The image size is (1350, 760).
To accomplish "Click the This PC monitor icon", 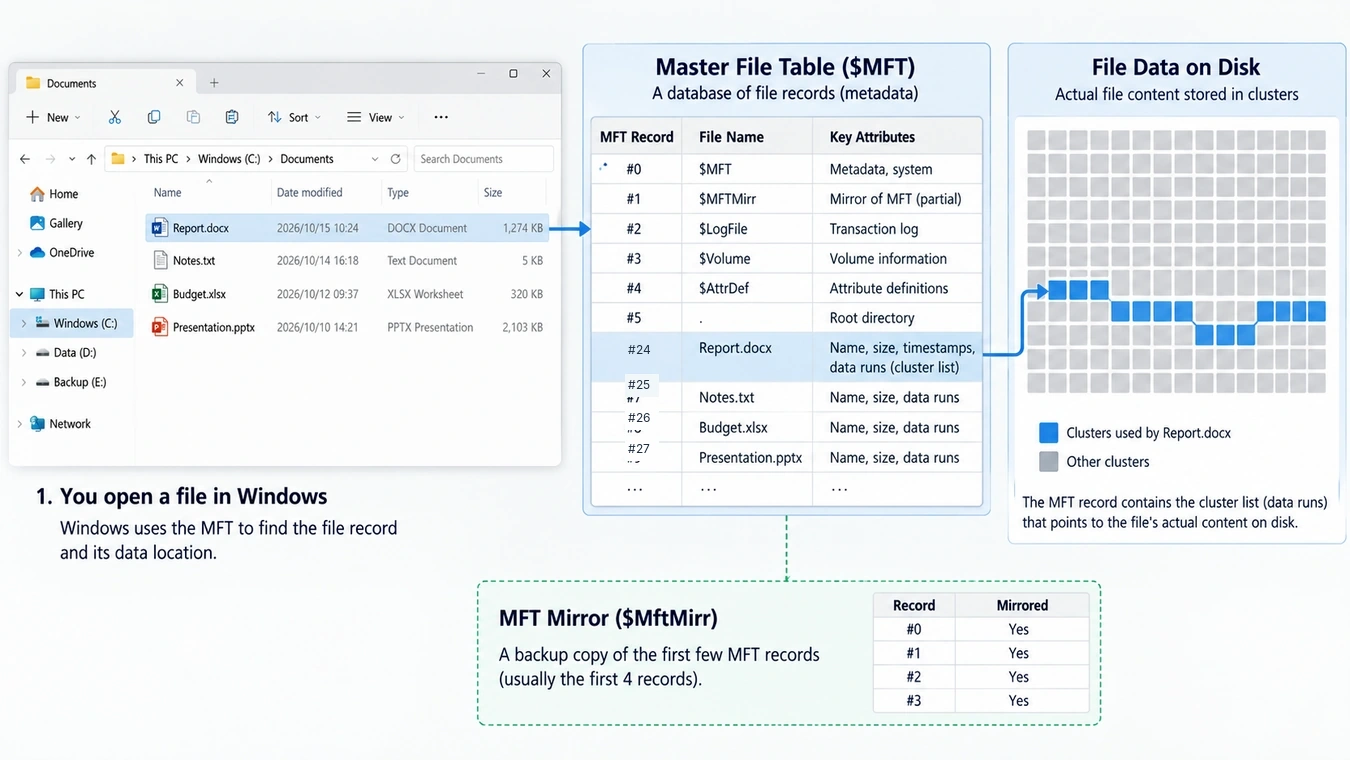I will pyautogui.click(x=37, y=294).
